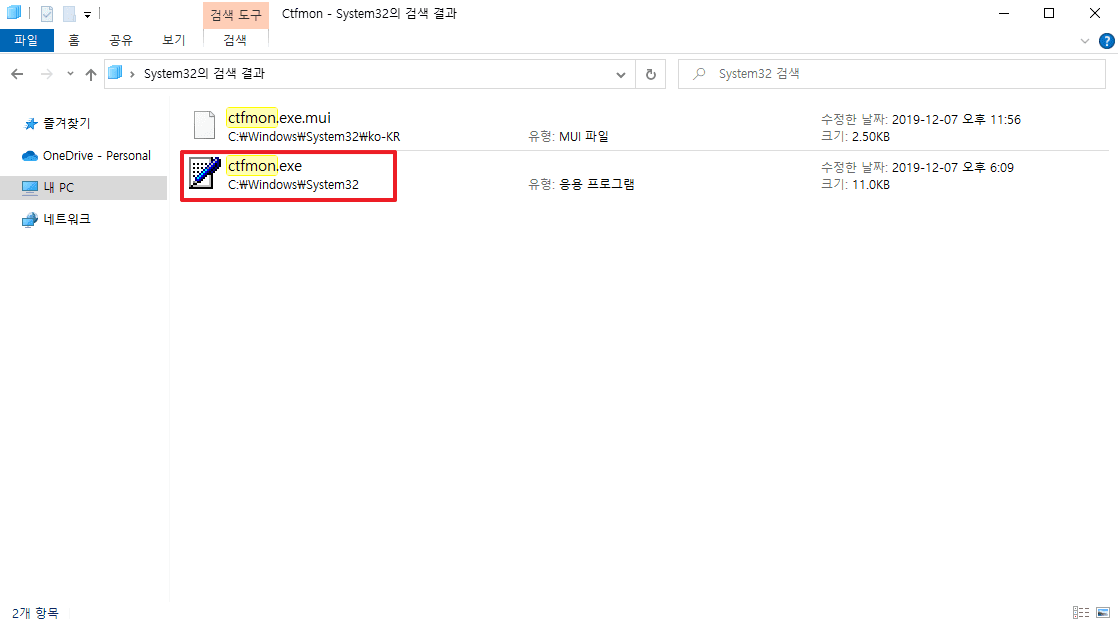Image resolution: width=1118 pixels, height=624 pixels.
Task: Click the Network icon in sidebar
Action: 30,220
